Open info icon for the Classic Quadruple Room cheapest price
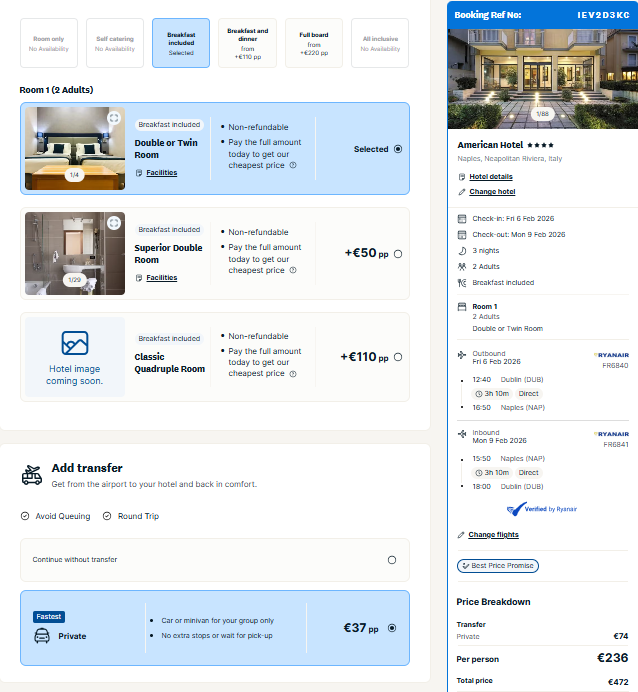 [293, 374]
